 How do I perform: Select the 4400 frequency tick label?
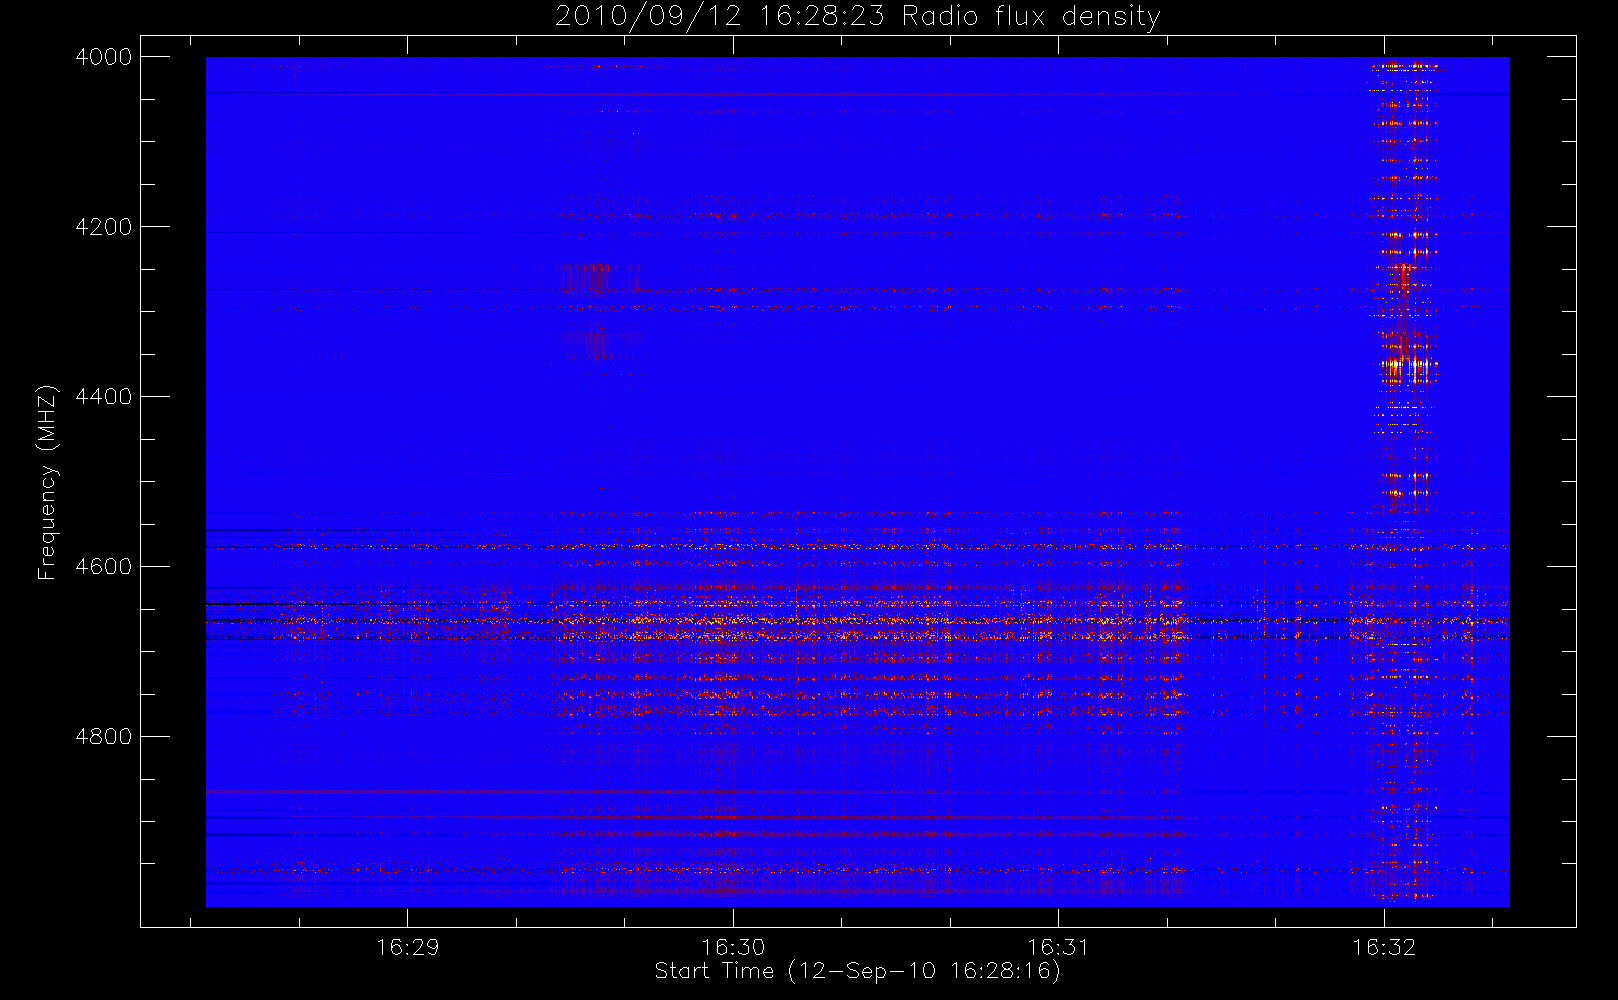point(104,397)
